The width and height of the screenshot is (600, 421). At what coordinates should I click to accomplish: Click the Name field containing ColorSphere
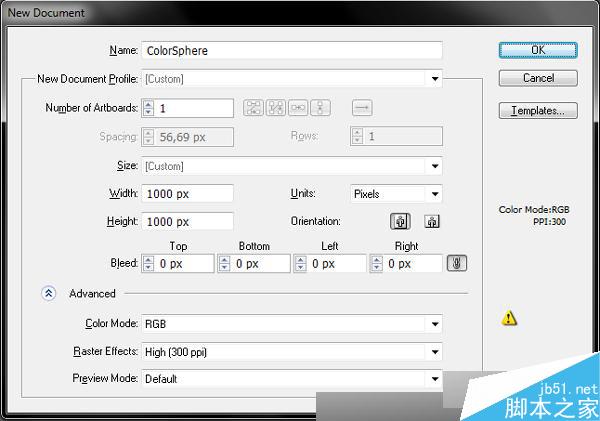click(292, 51)
